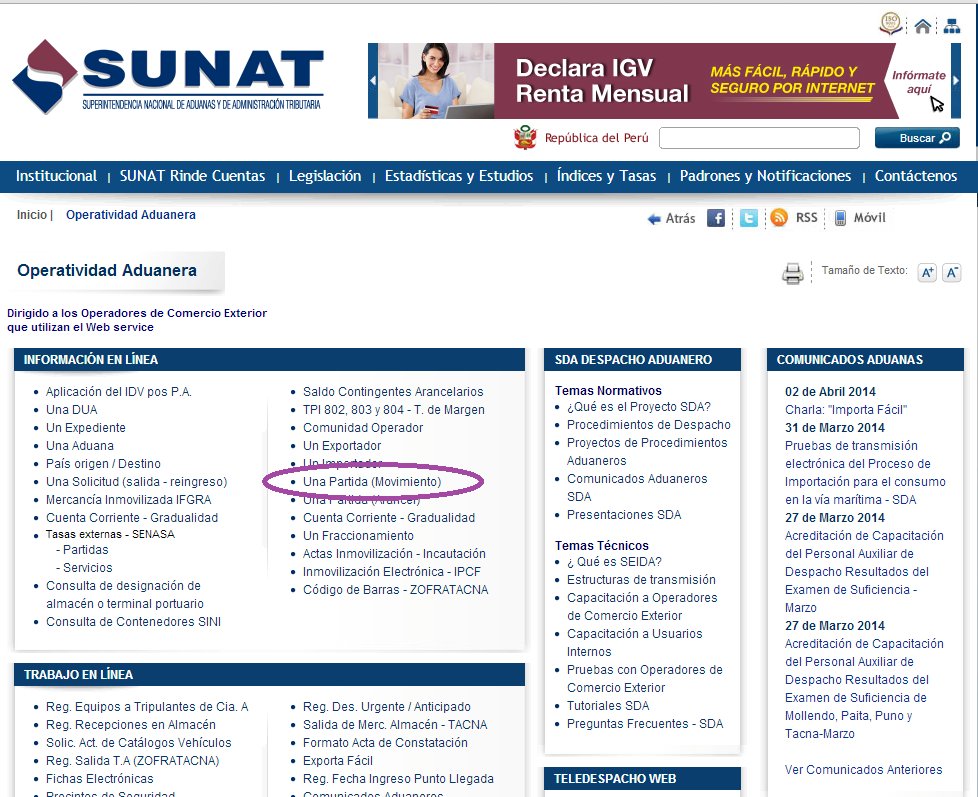The height and width of the screenshot is (797, 978).
Task: Open the Presentaciones SDA link
Action: (x=624, y=514)
